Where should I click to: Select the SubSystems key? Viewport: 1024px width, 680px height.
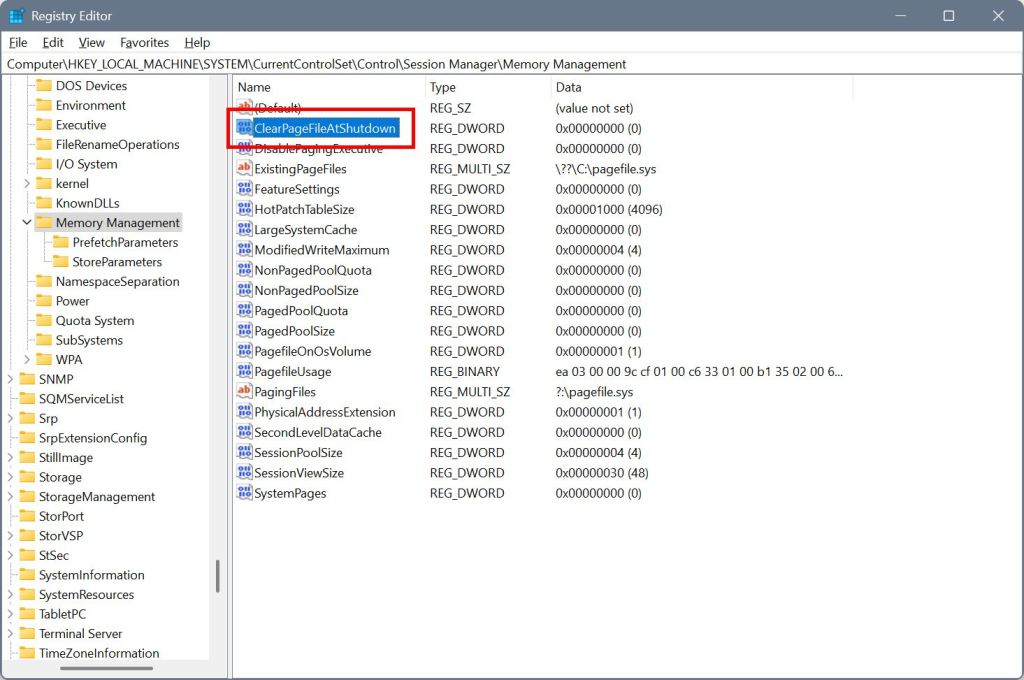[89, 340]
